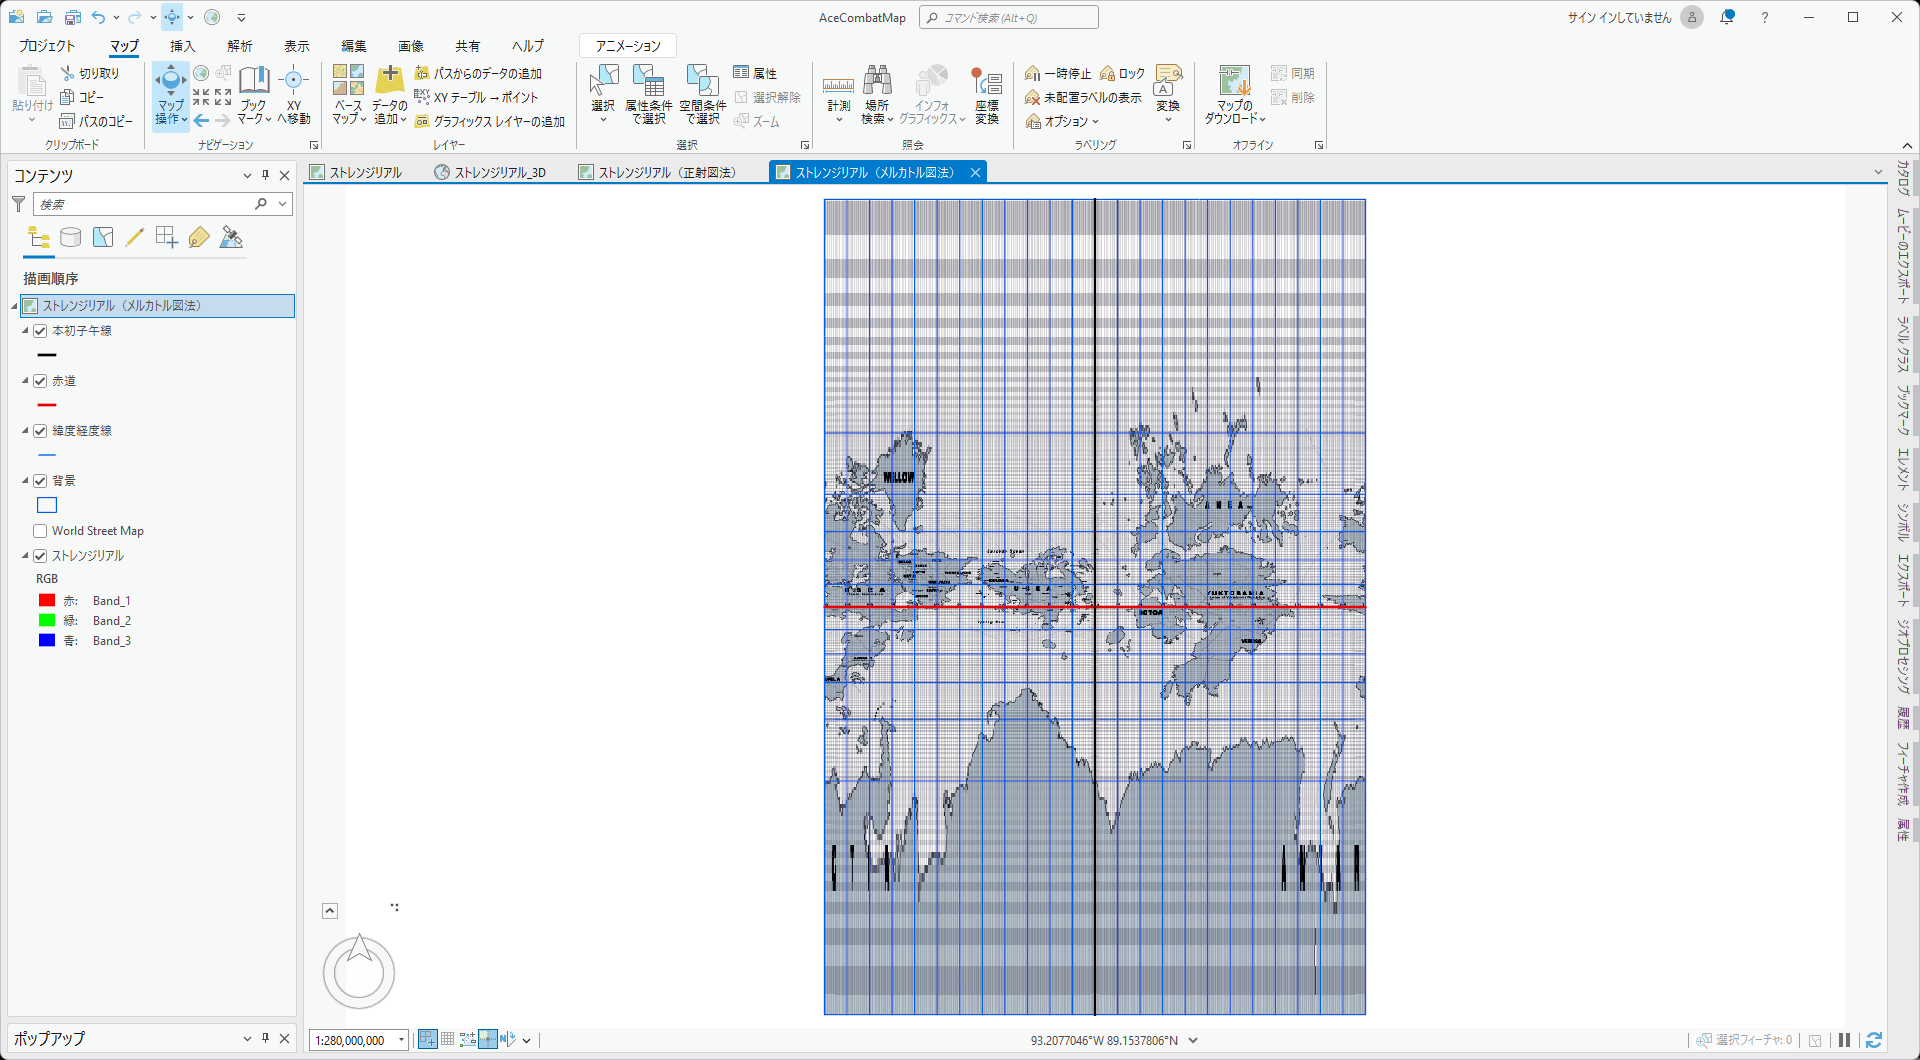Screen dimensions: 1920x1060
Task: Click 未配置ラベルの表示 button
Action: (1083, 98)
